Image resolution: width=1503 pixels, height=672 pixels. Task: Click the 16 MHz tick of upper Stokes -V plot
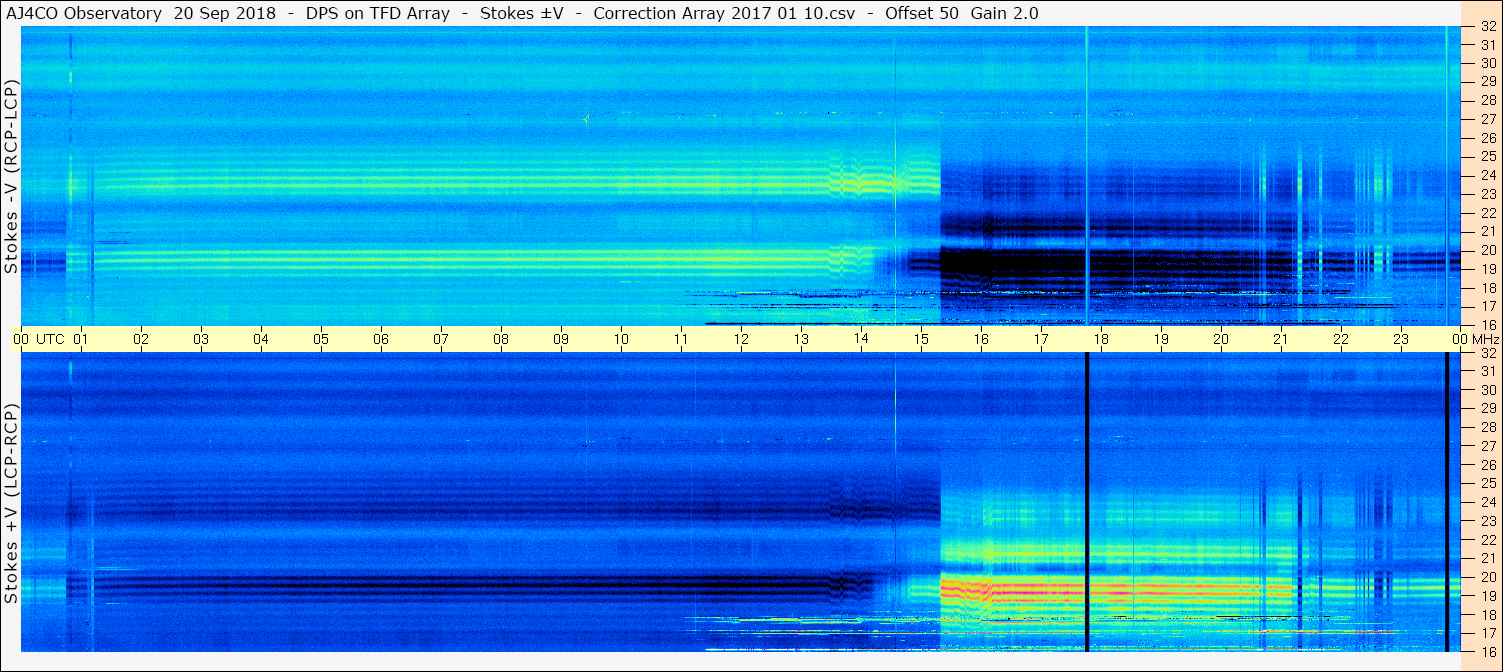tap(1487, 325)
